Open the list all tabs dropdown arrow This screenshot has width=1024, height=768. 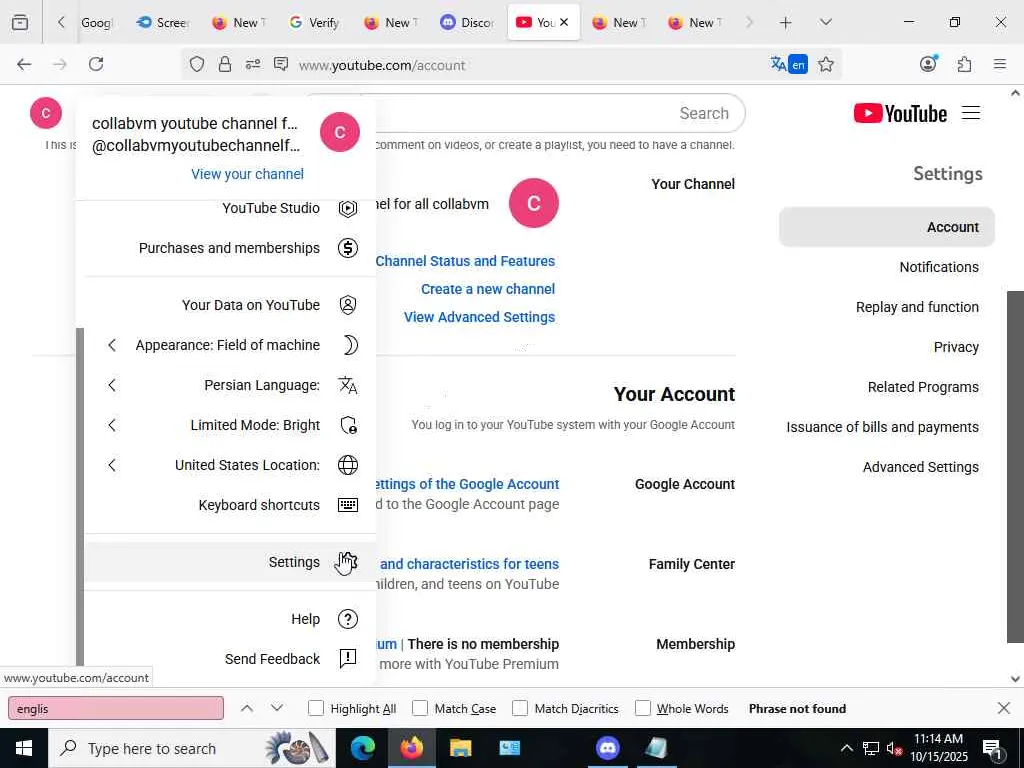click(825, 22)
